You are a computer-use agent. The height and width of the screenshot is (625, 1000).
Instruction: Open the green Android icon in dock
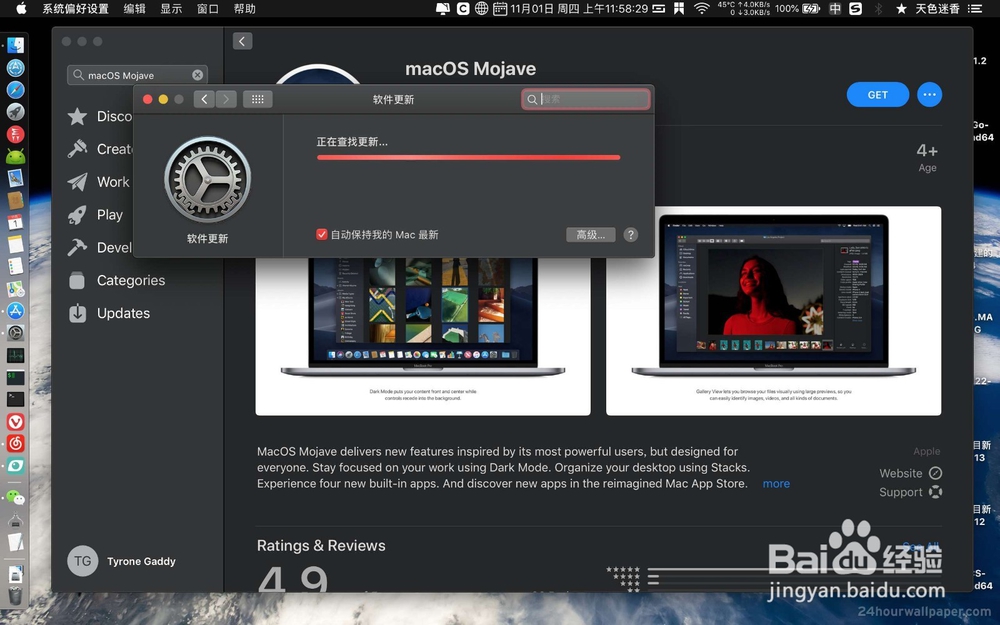click(15, 156)
